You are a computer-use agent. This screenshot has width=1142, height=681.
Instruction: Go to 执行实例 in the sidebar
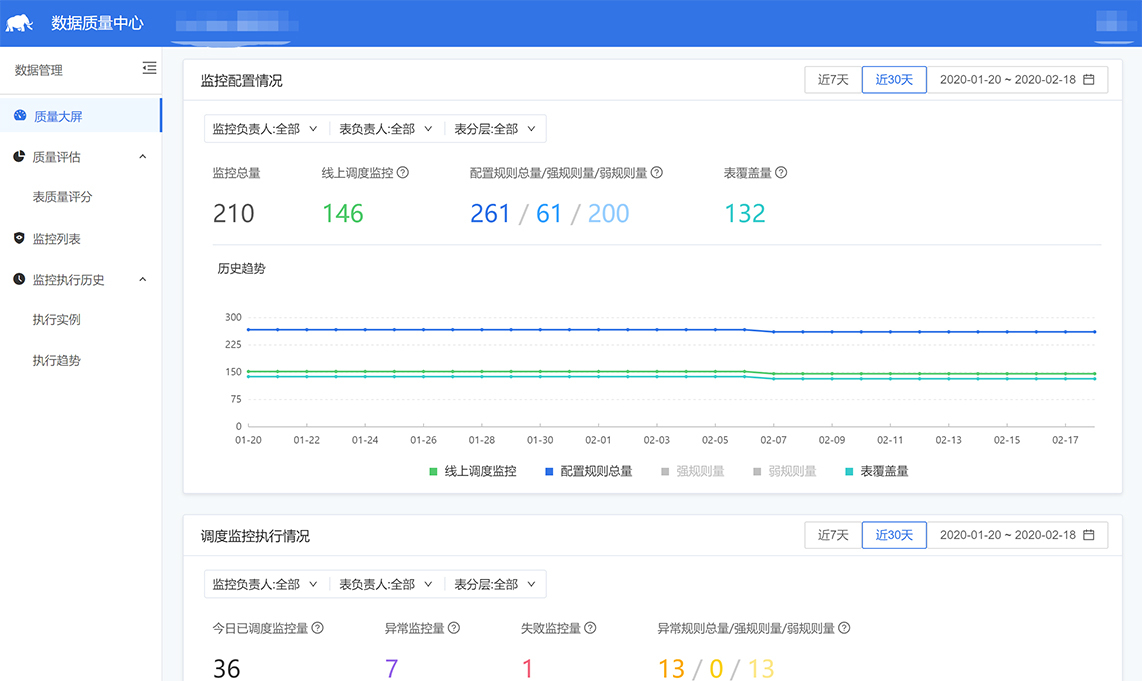coord(57,320)
